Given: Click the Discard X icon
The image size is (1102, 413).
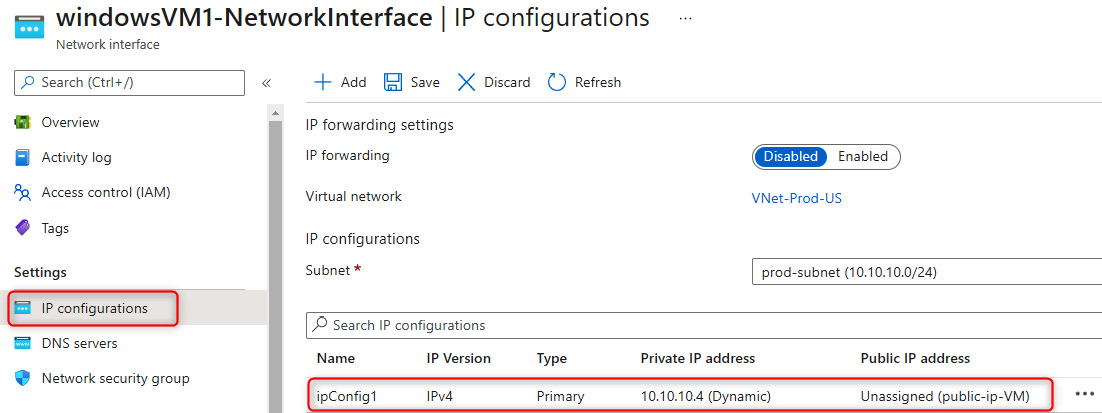Looking at the screenshot, I should point(467,82).
